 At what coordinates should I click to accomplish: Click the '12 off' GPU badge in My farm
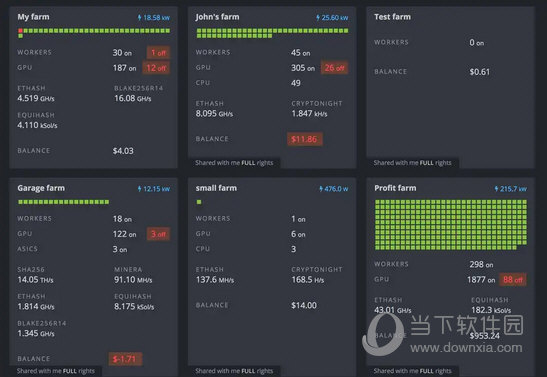[x=156, y=68]
